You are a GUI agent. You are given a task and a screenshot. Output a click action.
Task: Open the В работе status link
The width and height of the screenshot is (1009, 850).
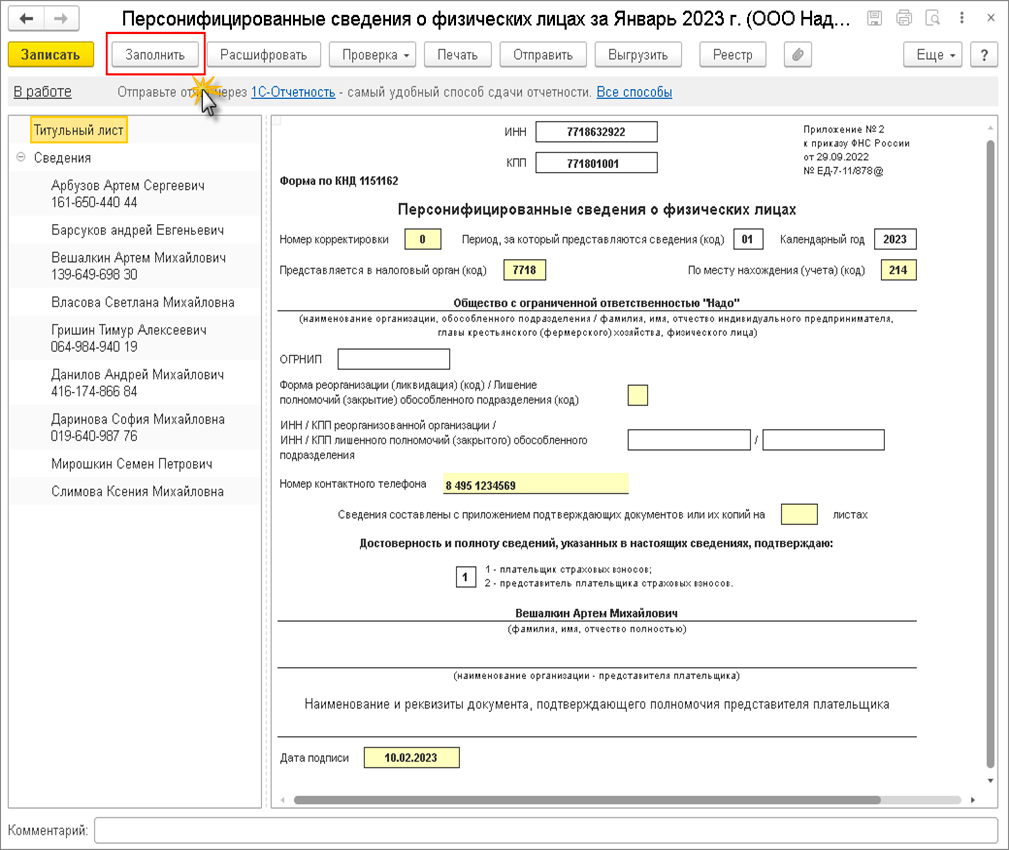point(42,92)
